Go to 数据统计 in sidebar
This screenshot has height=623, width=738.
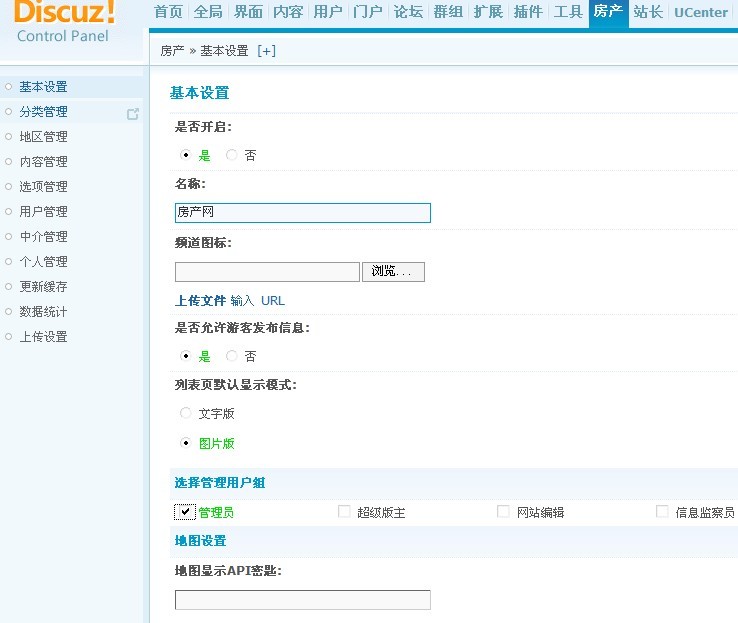(x=43, y=311)
